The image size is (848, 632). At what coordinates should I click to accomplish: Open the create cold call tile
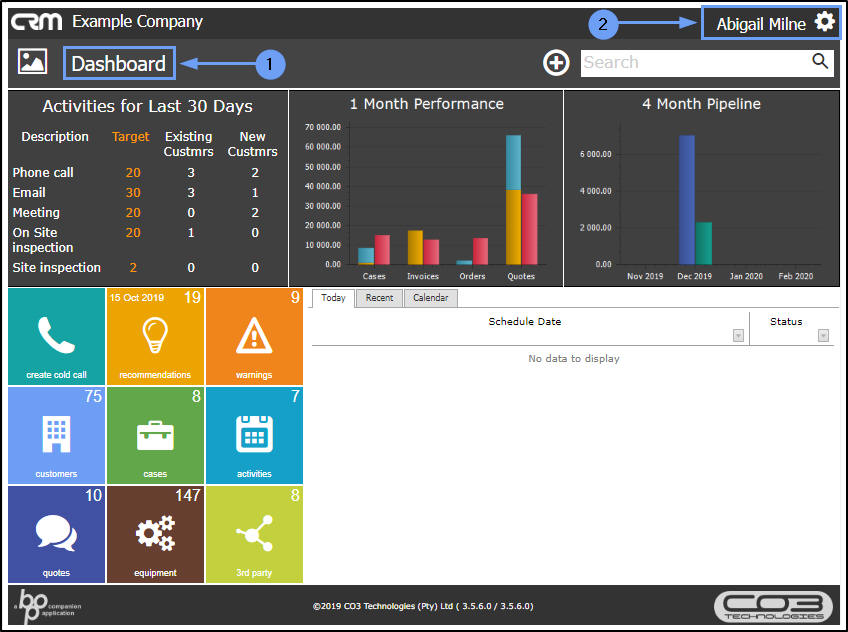tap(56, 336)
